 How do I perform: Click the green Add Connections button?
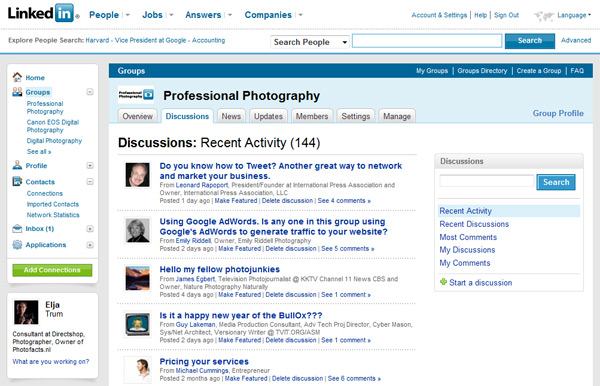point(52,270)
